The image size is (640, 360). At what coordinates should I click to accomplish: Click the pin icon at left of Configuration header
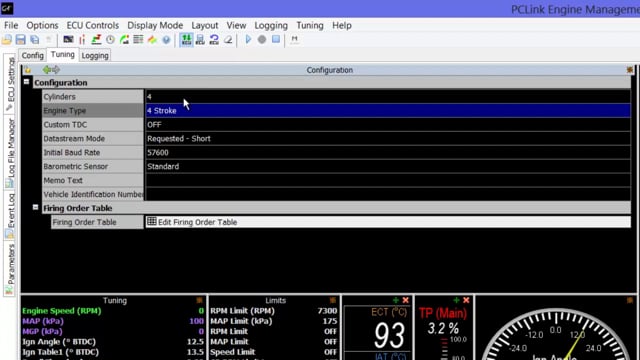(27, 70)
